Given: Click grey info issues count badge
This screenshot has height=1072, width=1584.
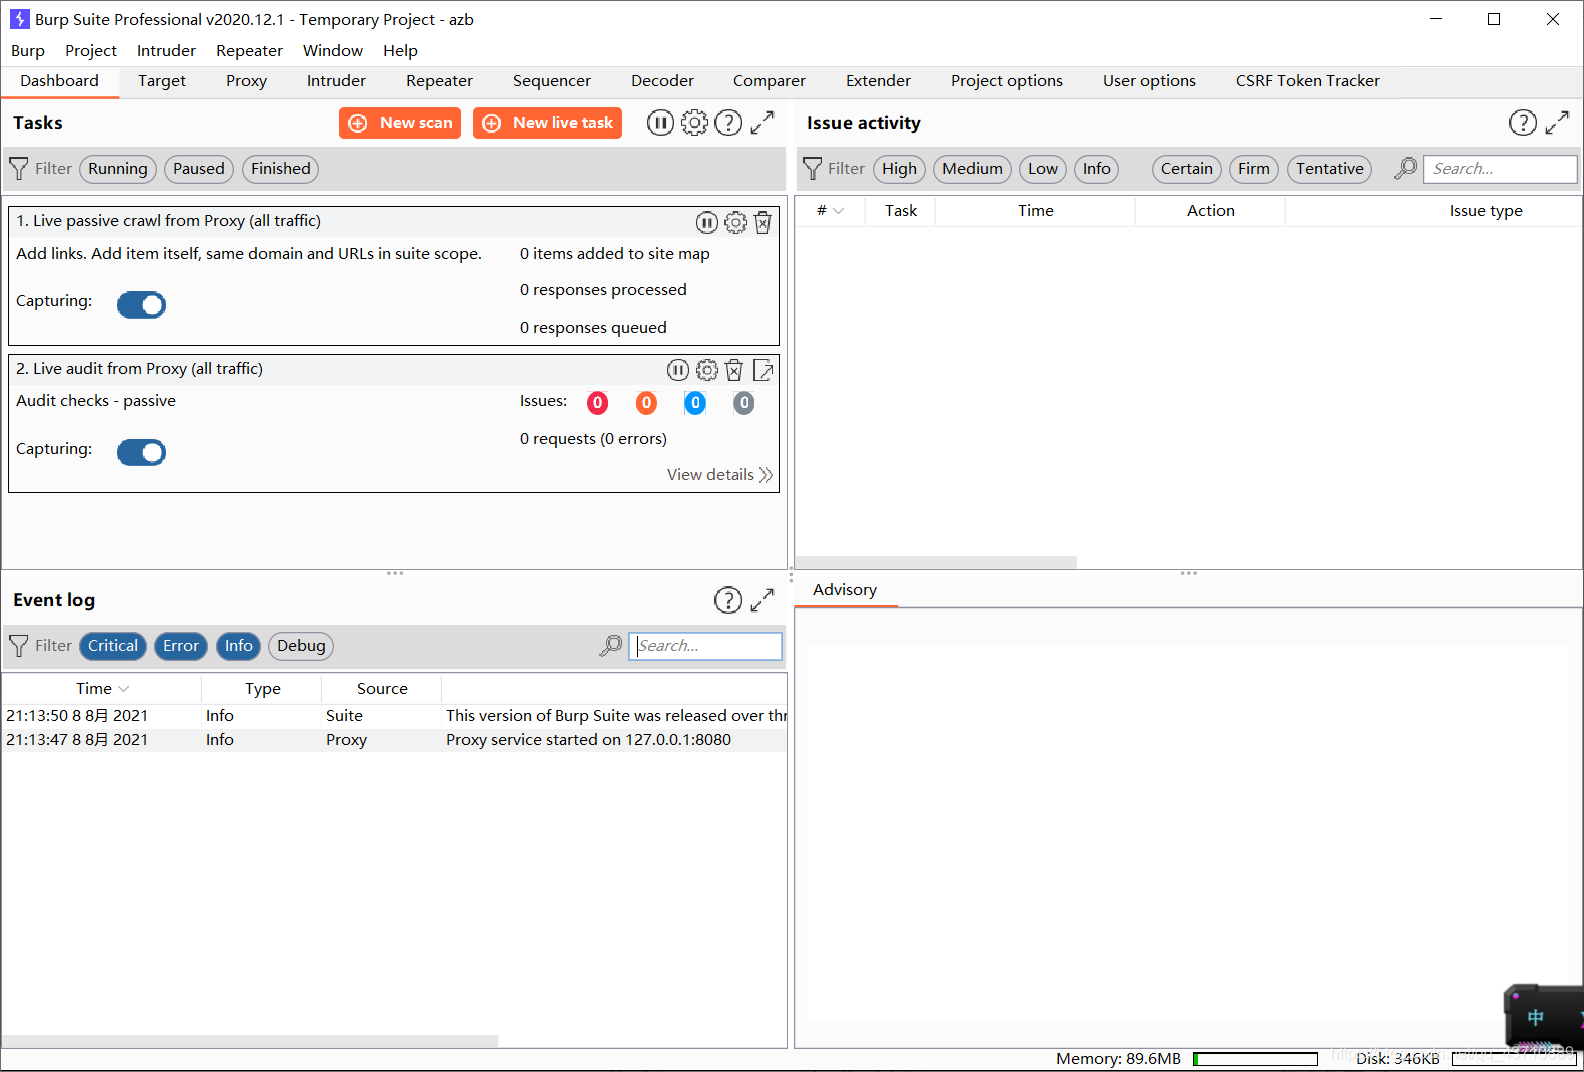Looking at the screenshot, I should [x=743, y=402].
